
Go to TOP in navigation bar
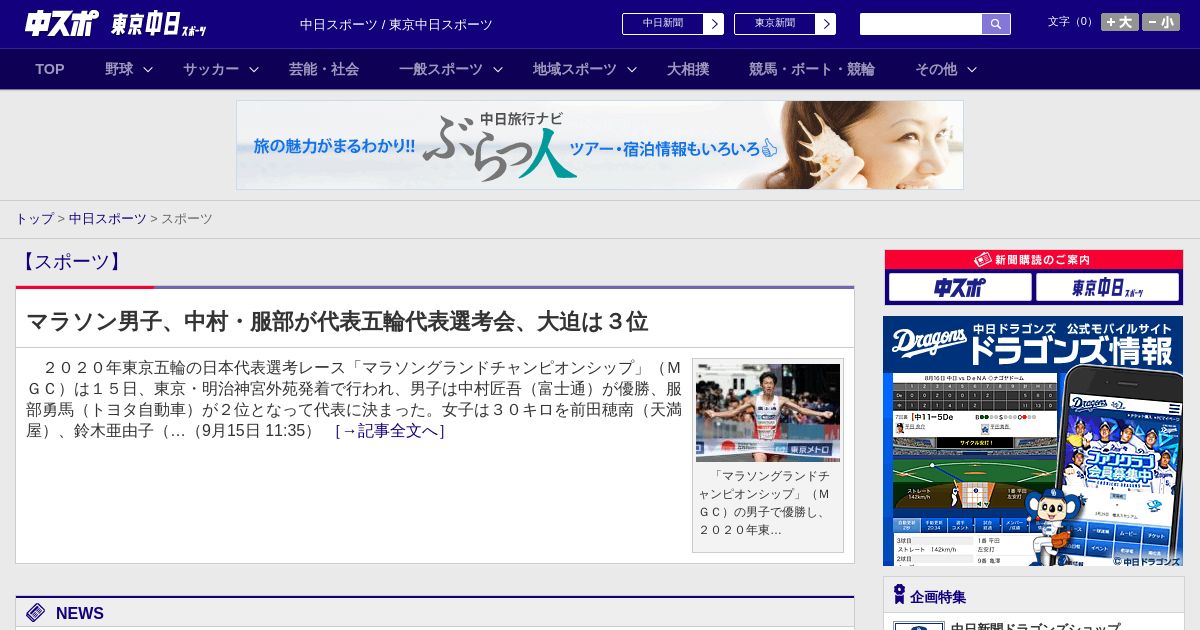pyautogui.click(x=50, y=69)
